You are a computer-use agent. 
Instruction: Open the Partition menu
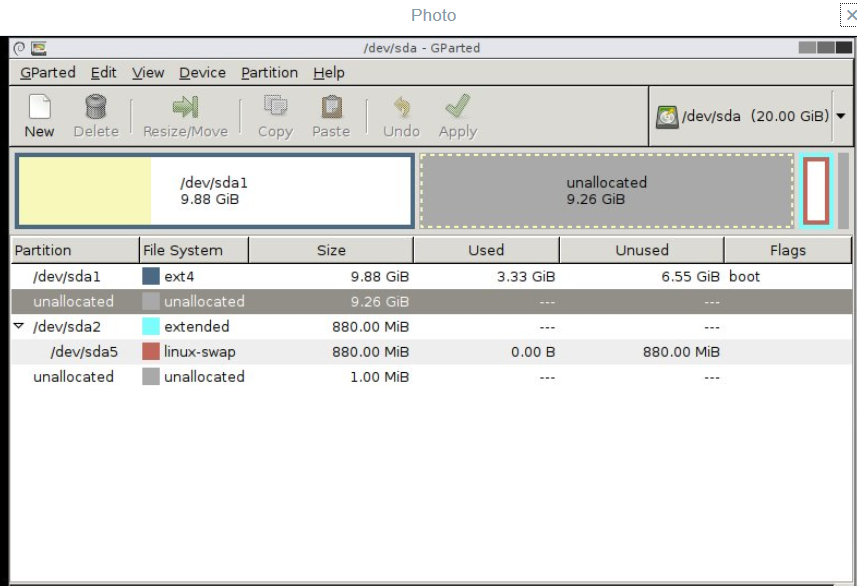pos(269,72)
